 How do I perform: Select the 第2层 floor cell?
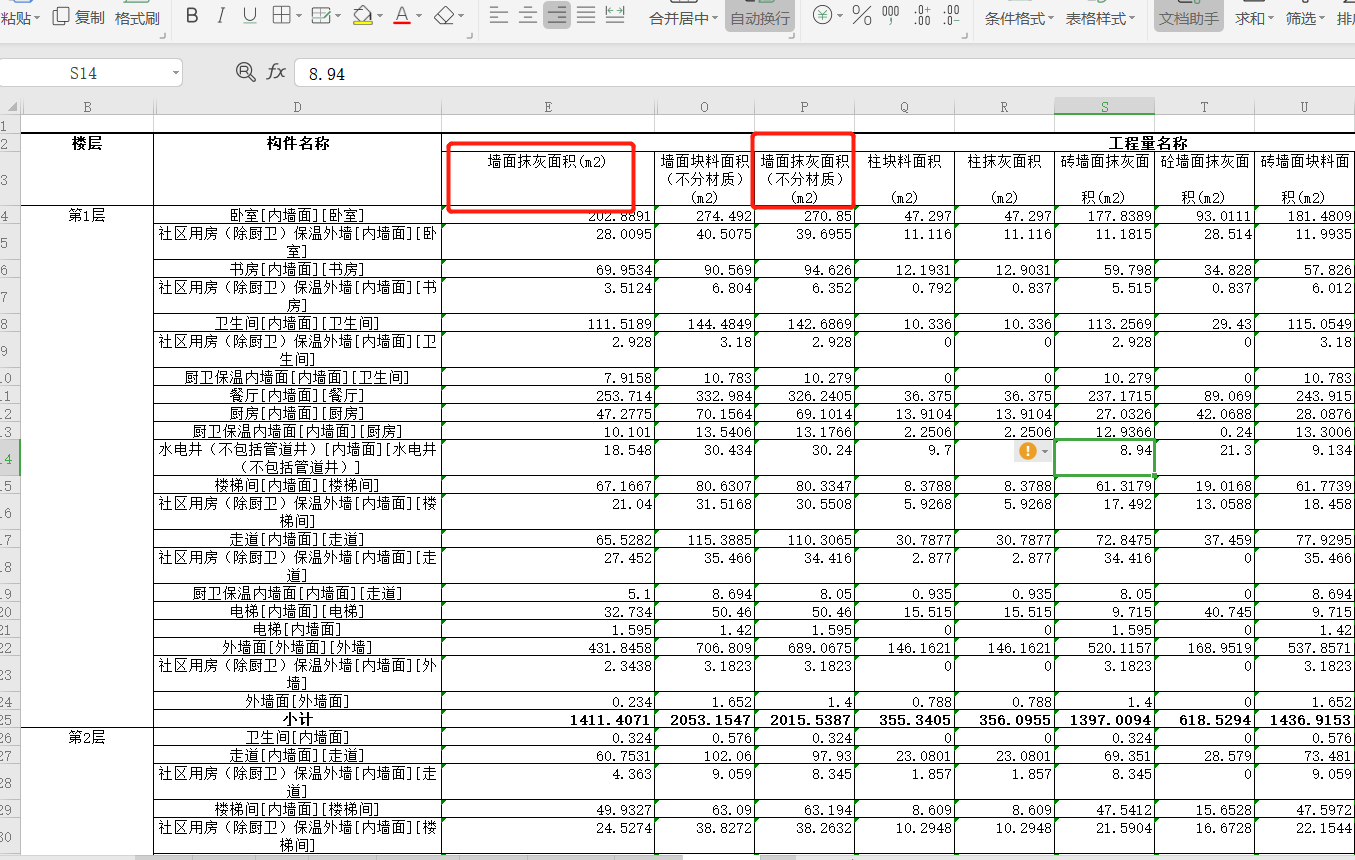coord(87,737)
